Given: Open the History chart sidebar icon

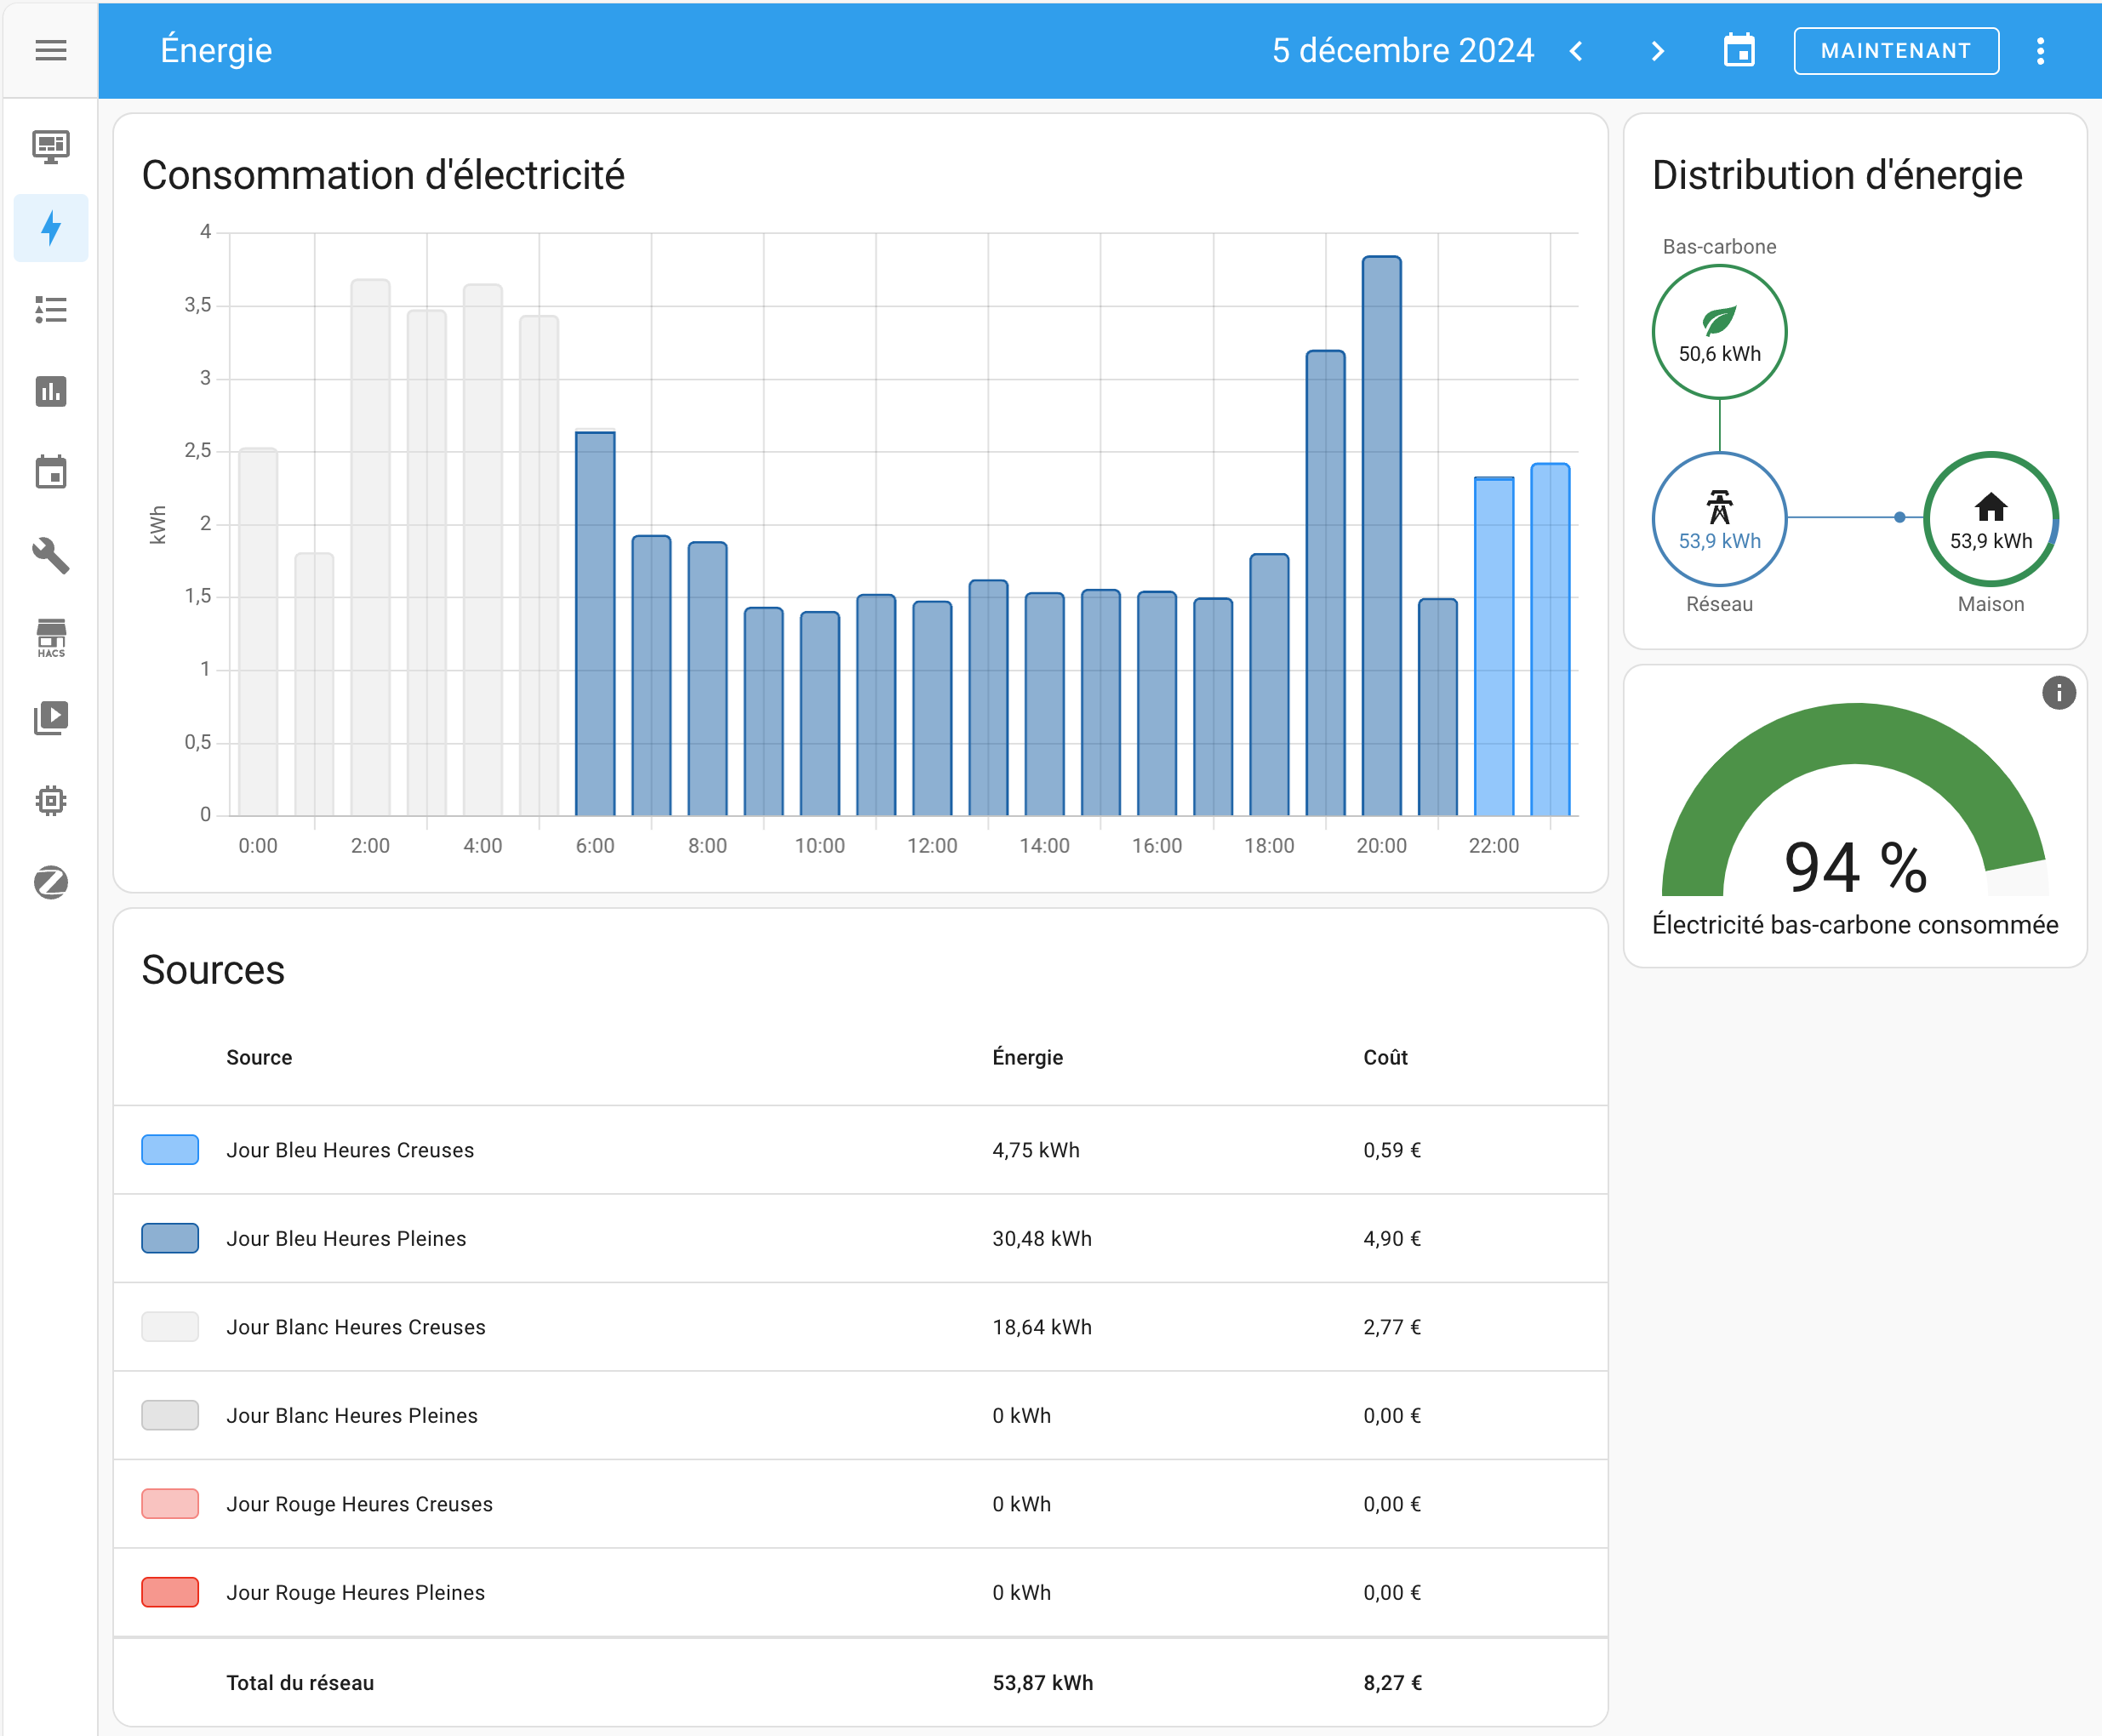Looking at the screenshot, I should point(50,391).
